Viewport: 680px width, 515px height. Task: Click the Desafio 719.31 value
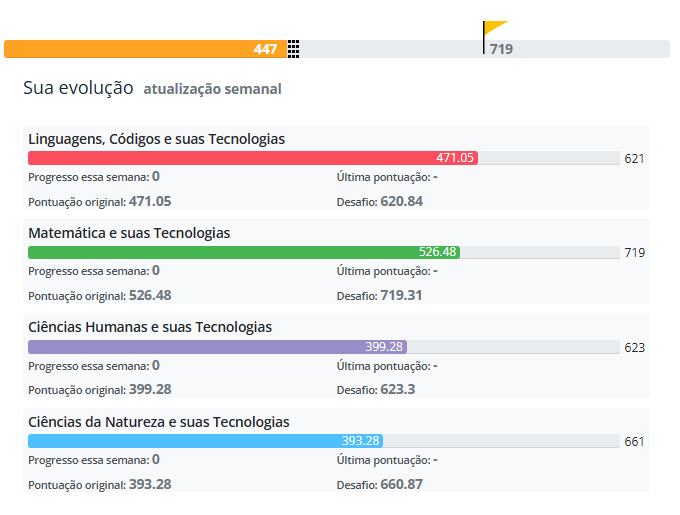401,296
